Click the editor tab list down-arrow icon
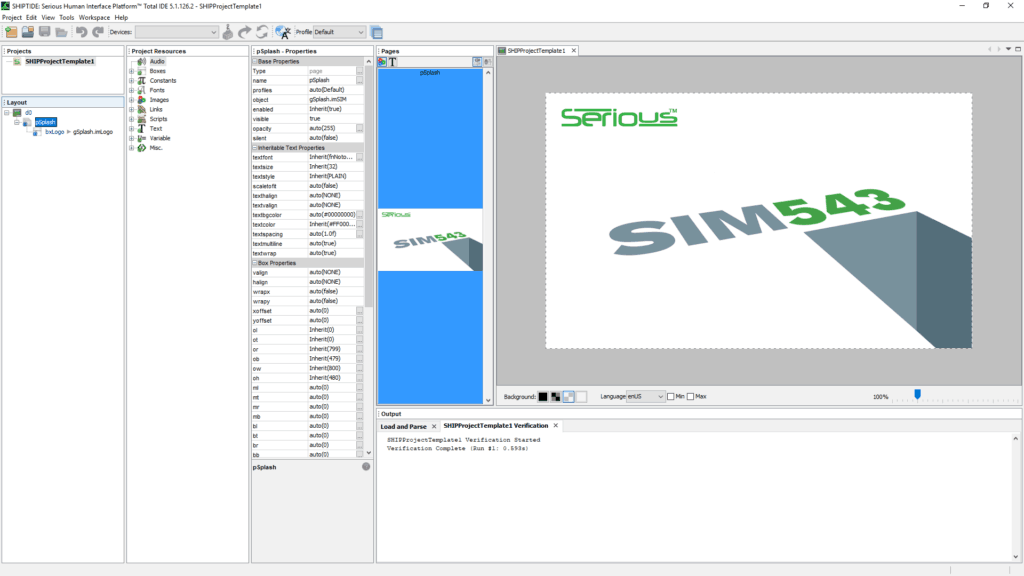Viewport: 1024px width, 576px height. [x=1008, y=49]
